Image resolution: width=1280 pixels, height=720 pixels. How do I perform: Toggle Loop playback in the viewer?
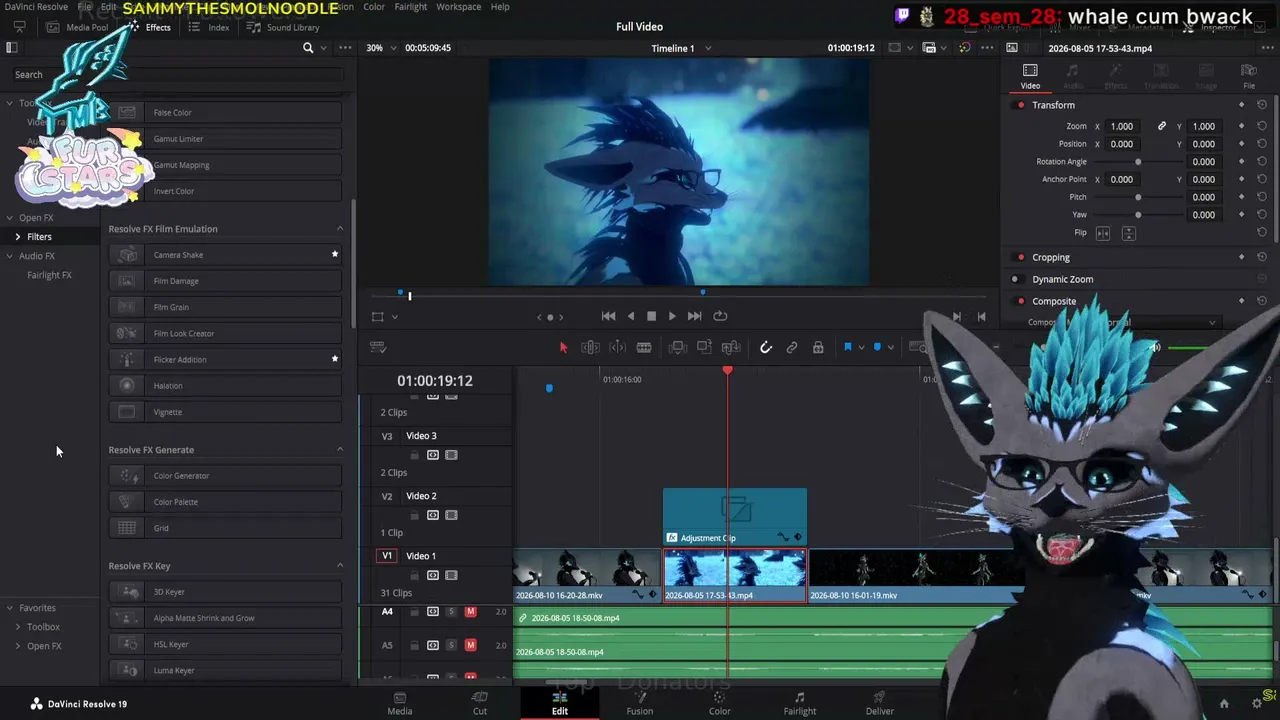click(719, 316)
